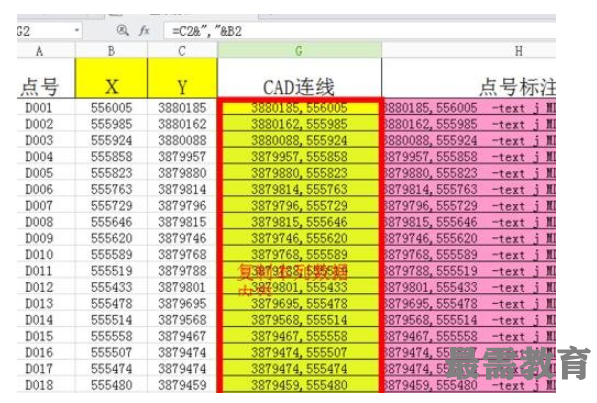The width and height of the screenshot is (597, 403).
Task: Select CAD cell 3879474,555507
Action: coord(300,352)
